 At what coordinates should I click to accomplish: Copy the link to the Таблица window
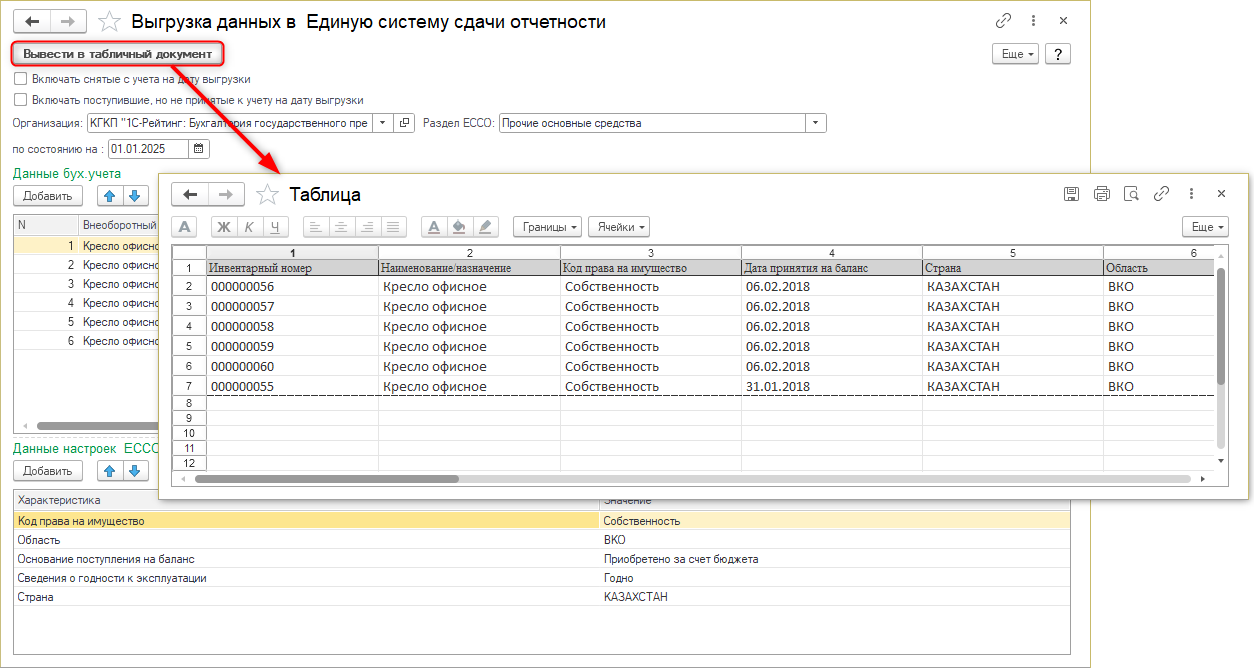coord(1161,194)
